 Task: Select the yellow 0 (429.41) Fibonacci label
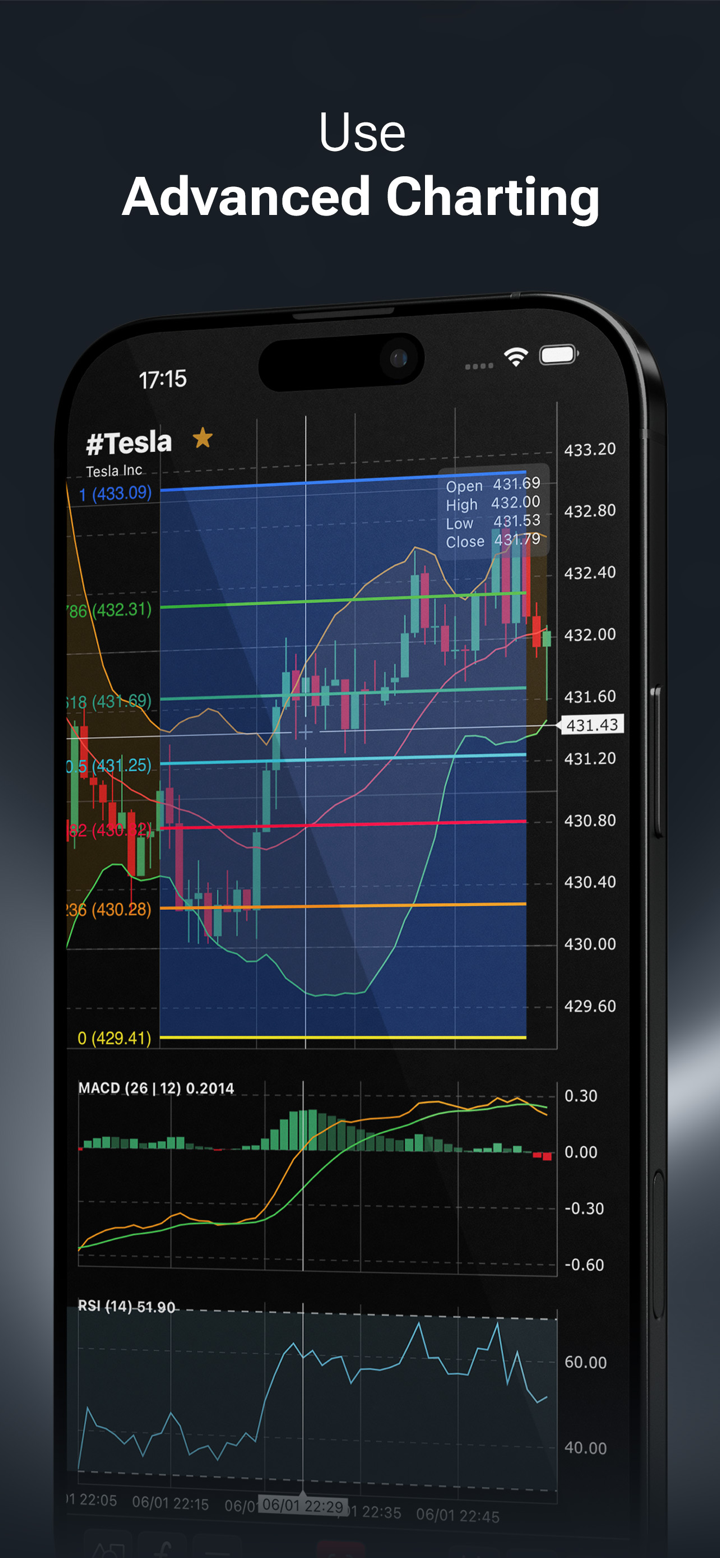tap(114, 1039)
